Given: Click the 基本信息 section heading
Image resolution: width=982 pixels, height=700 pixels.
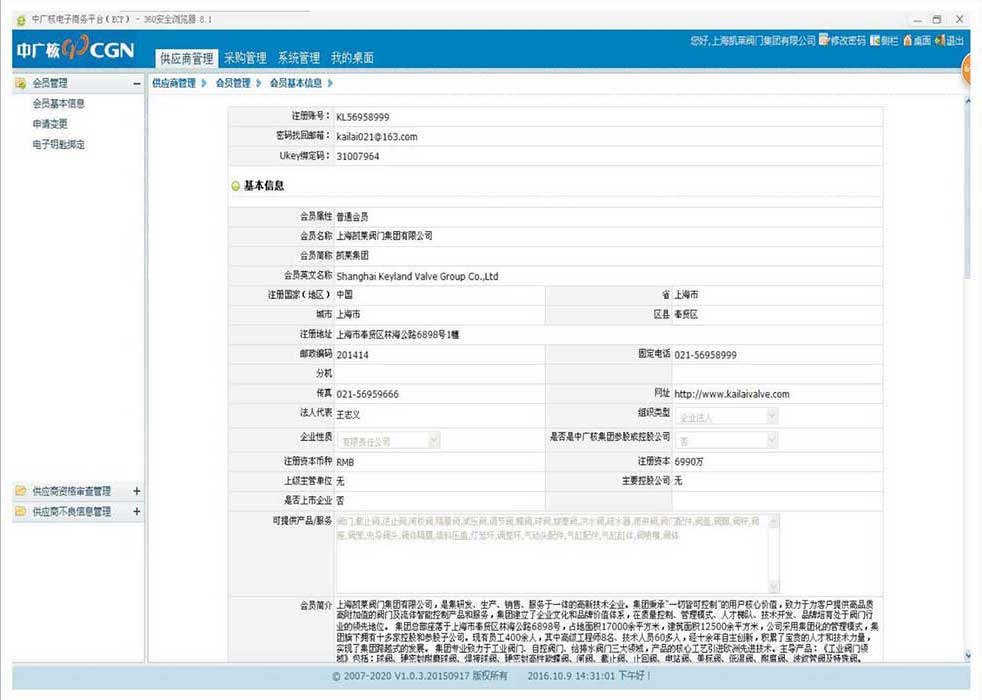Looking at the screenshot, I should click(264, 186).
